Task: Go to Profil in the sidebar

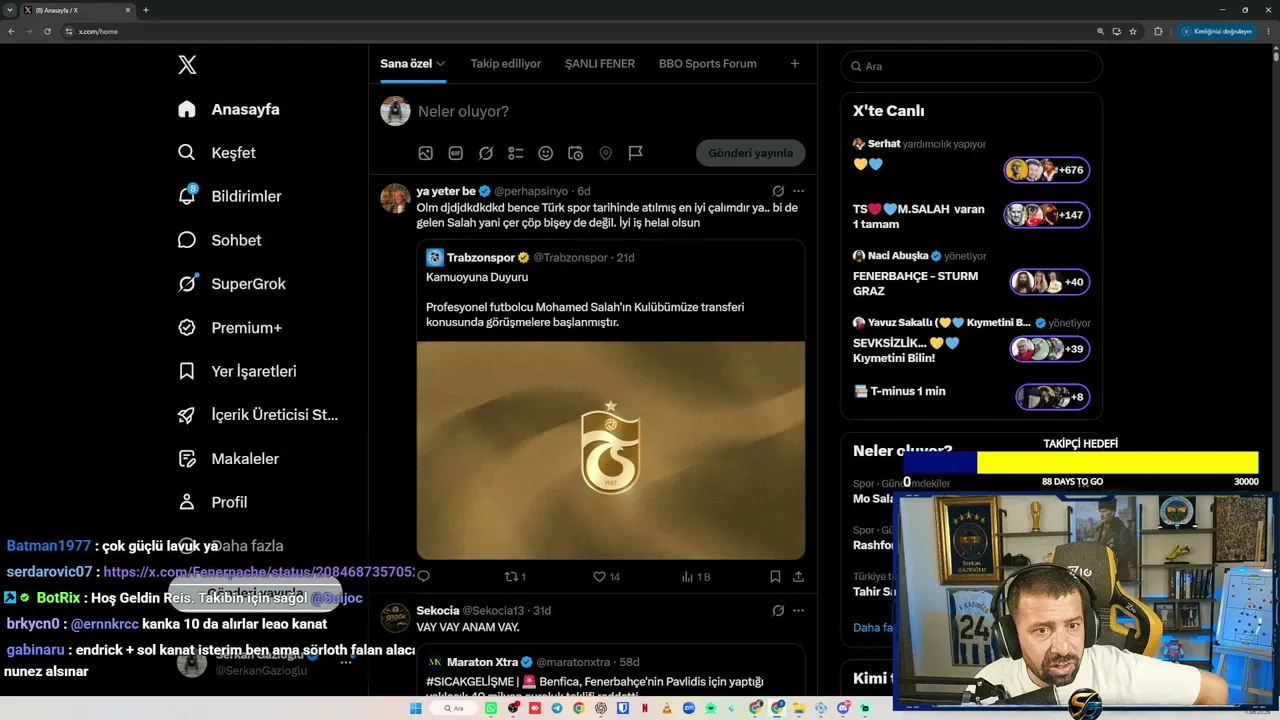Action: 212,502
